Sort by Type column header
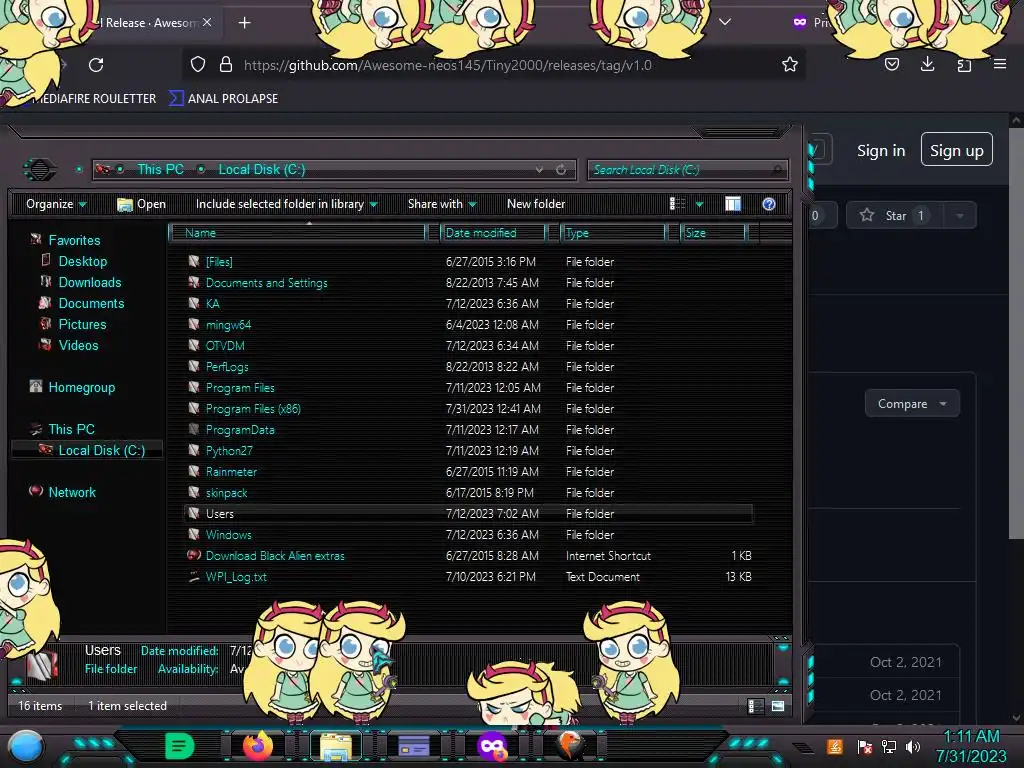Image resolution: width=1024 pixels, height=768 pixels. 613,233
